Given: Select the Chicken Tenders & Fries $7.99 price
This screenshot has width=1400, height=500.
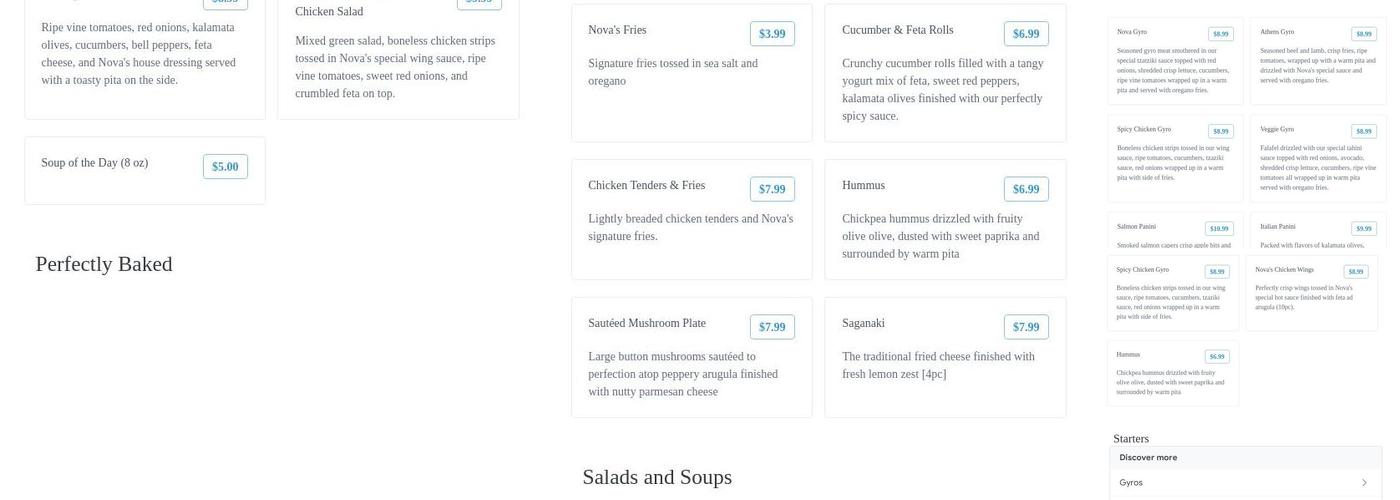Looking at the screenshot, I should 772,189.
